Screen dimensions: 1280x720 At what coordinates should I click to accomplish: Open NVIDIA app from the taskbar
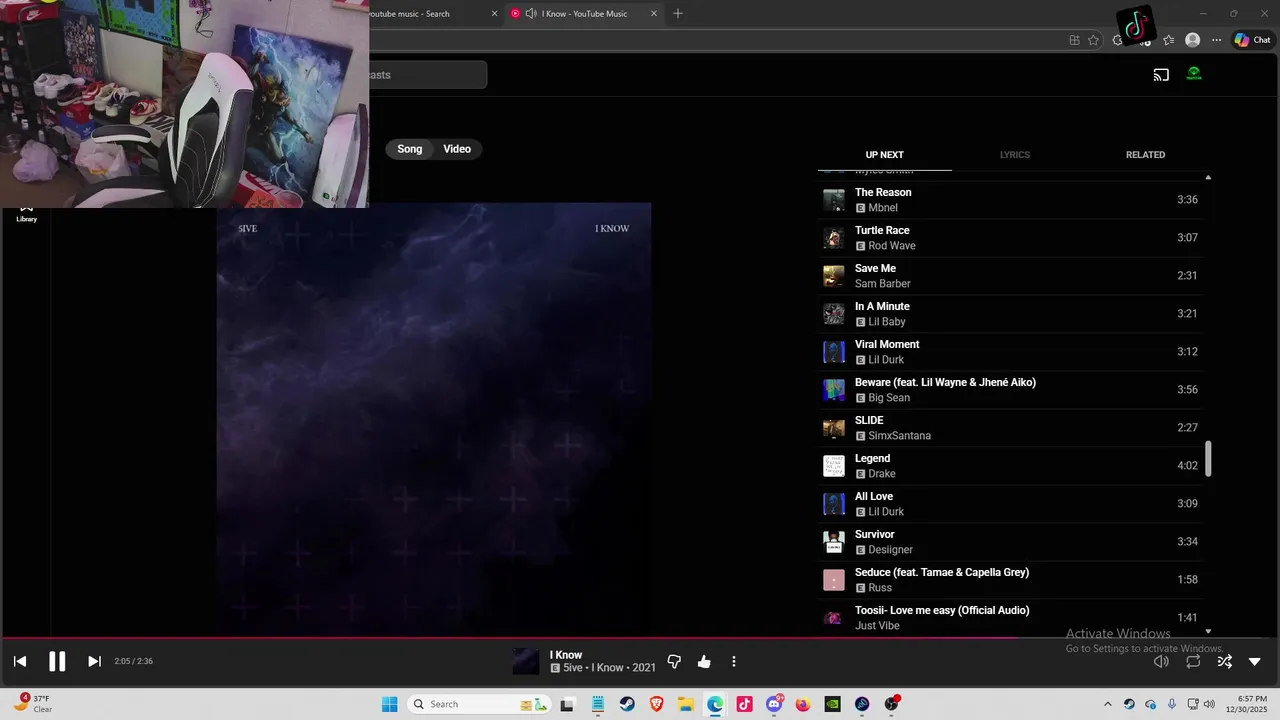tap(833, 704)
